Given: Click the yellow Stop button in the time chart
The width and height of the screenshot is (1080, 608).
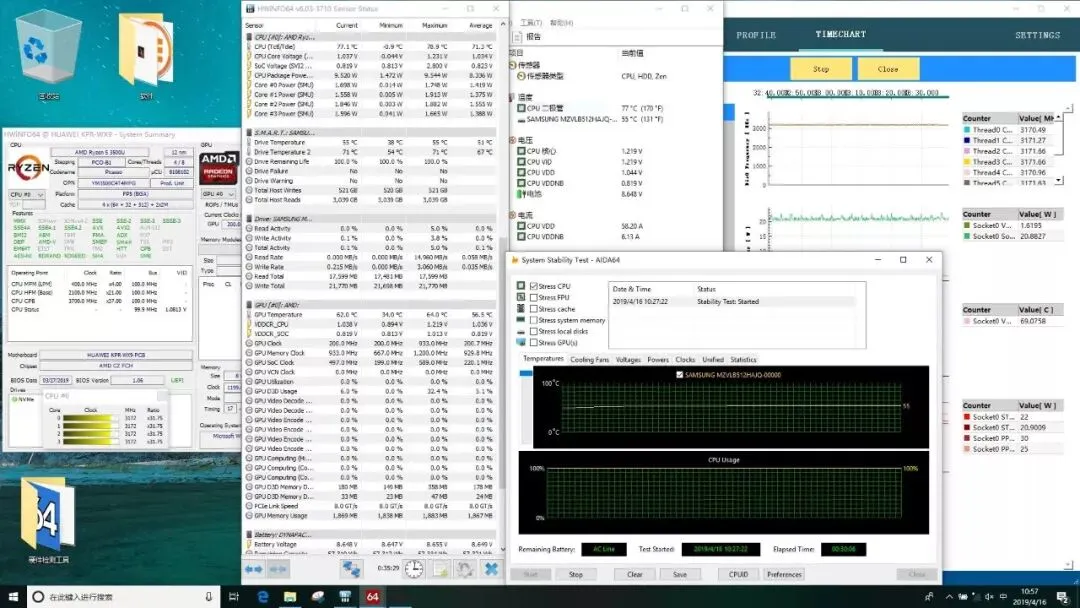Looking at the screenshot, I should (x=820, y=69).
